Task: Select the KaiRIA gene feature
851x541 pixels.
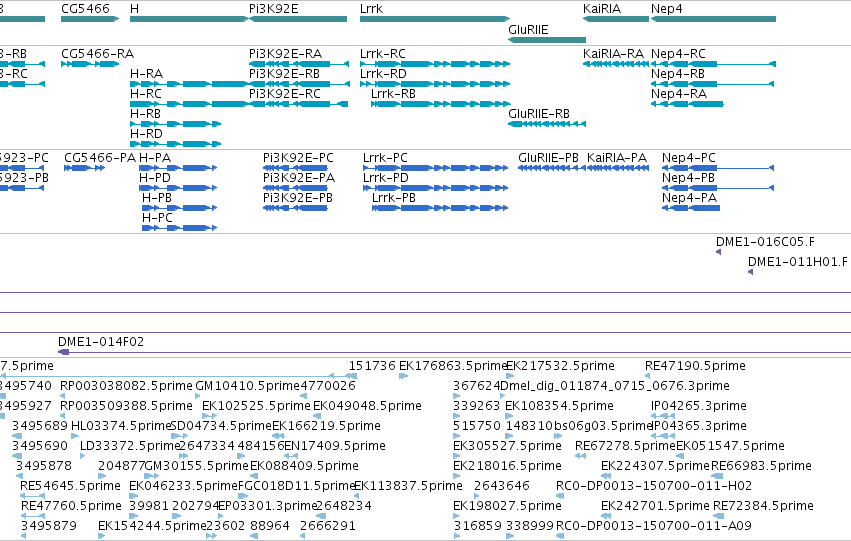Action: click(616, 19)
